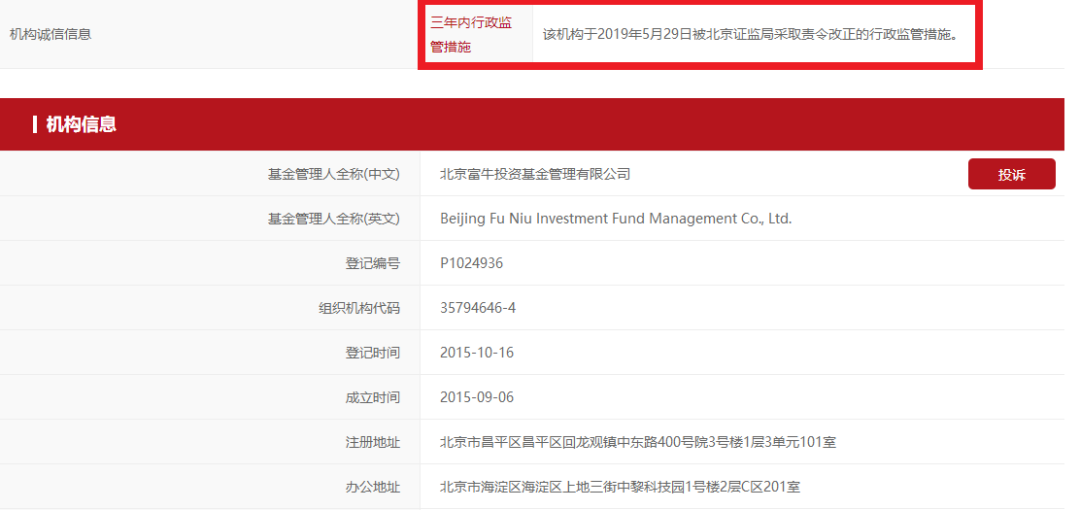Select the 成立时间 field label
Viewport: 1080px width, 510px height.
coord(373,398)
